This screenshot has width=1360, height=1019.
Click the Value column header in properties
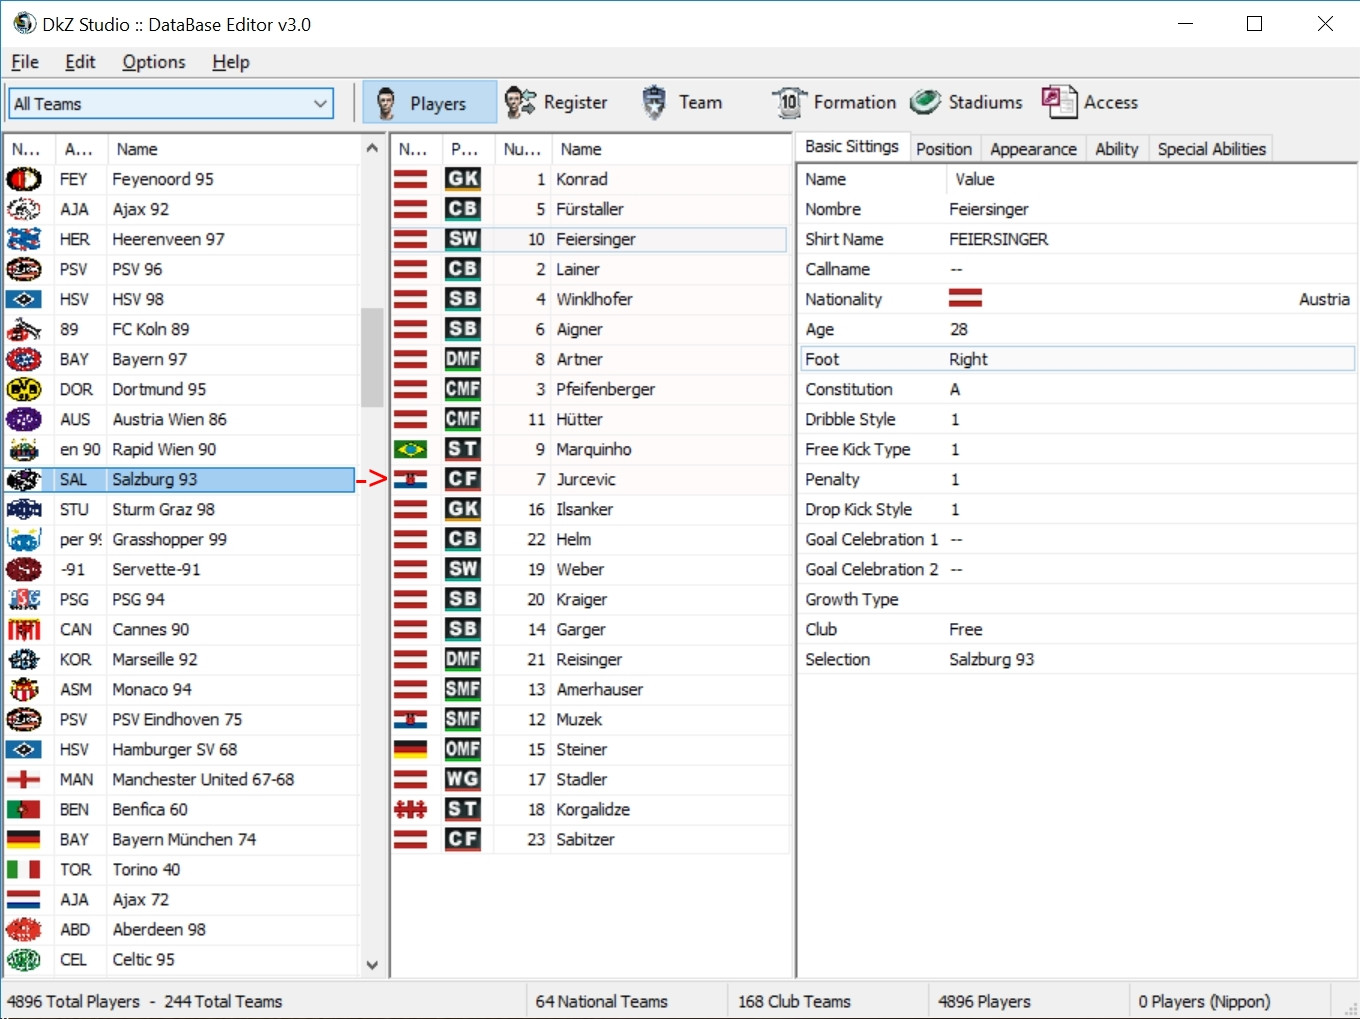click(1150, 179)
